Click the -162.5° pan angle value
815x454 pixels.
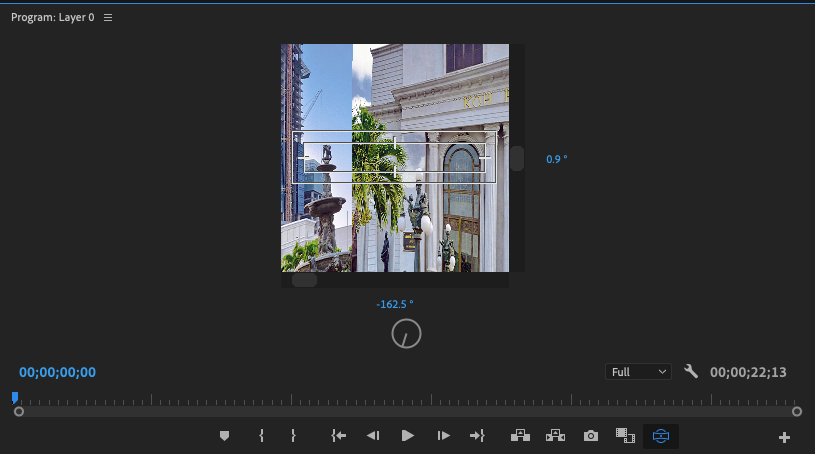395,304
